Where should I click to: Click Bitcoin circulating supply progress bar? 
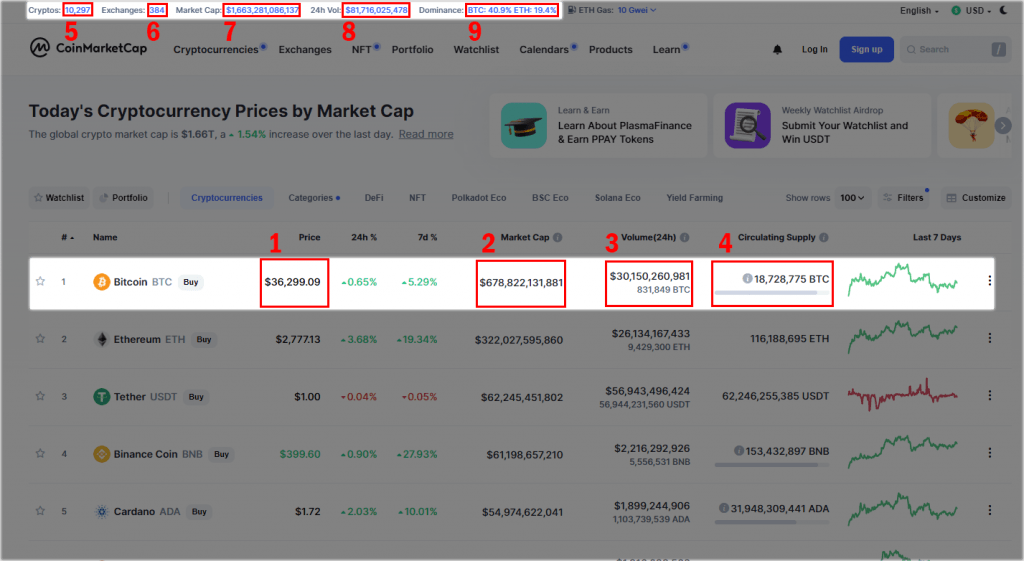pyautogui.click(x=772, y=293)
